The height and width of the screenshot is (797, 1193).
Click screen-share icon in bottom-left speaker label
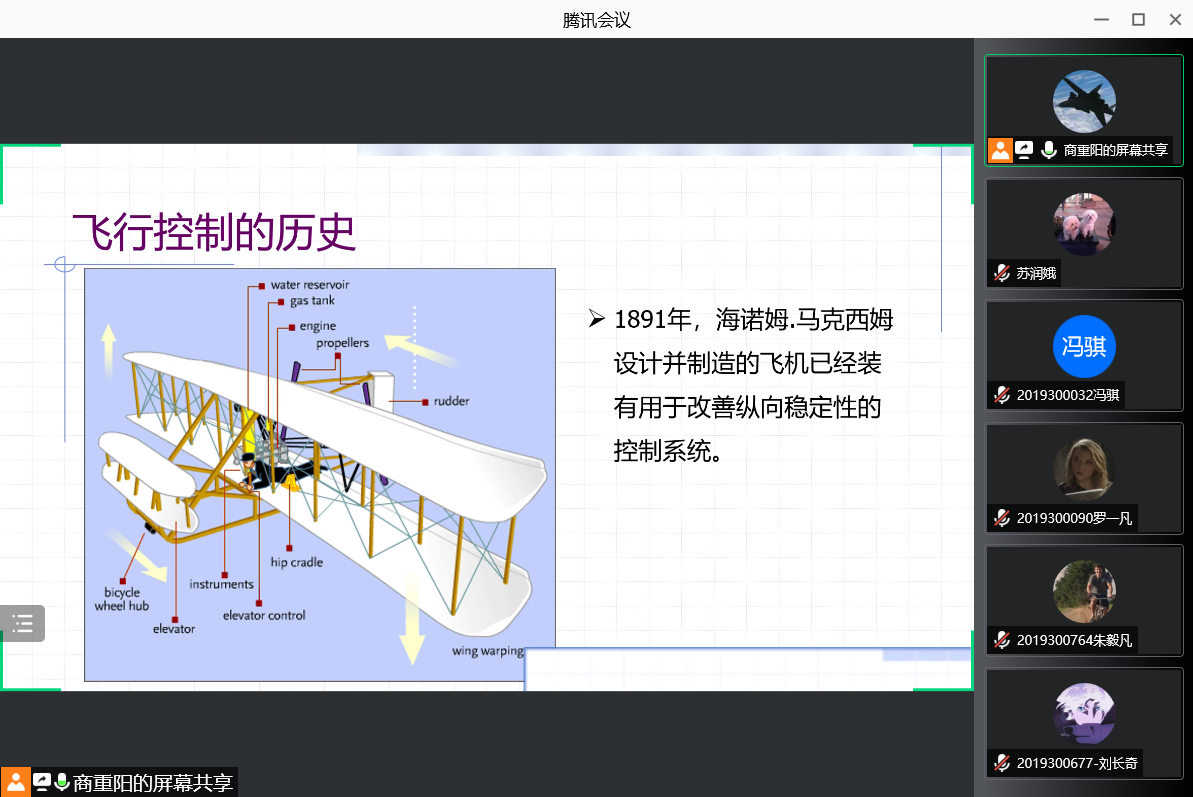pyautogui.click(x=42, y=782)
